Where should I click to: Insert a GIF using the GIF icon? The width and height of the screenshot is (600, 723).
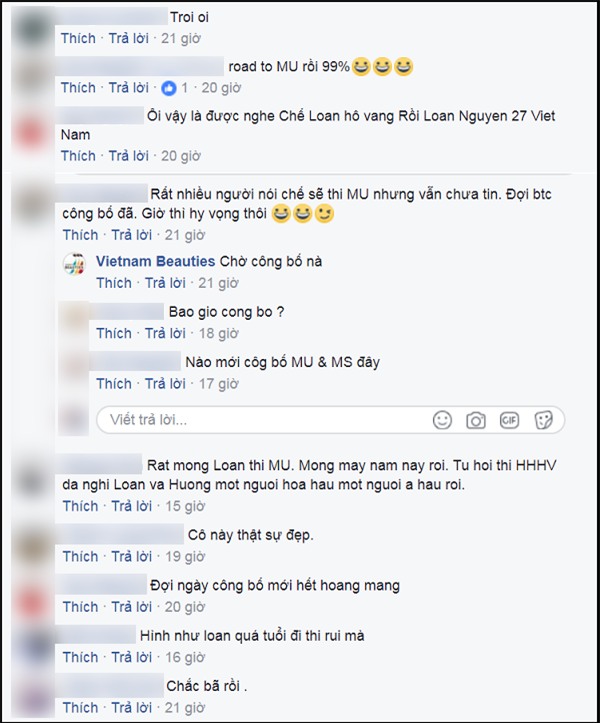click(x=509, y=420)
